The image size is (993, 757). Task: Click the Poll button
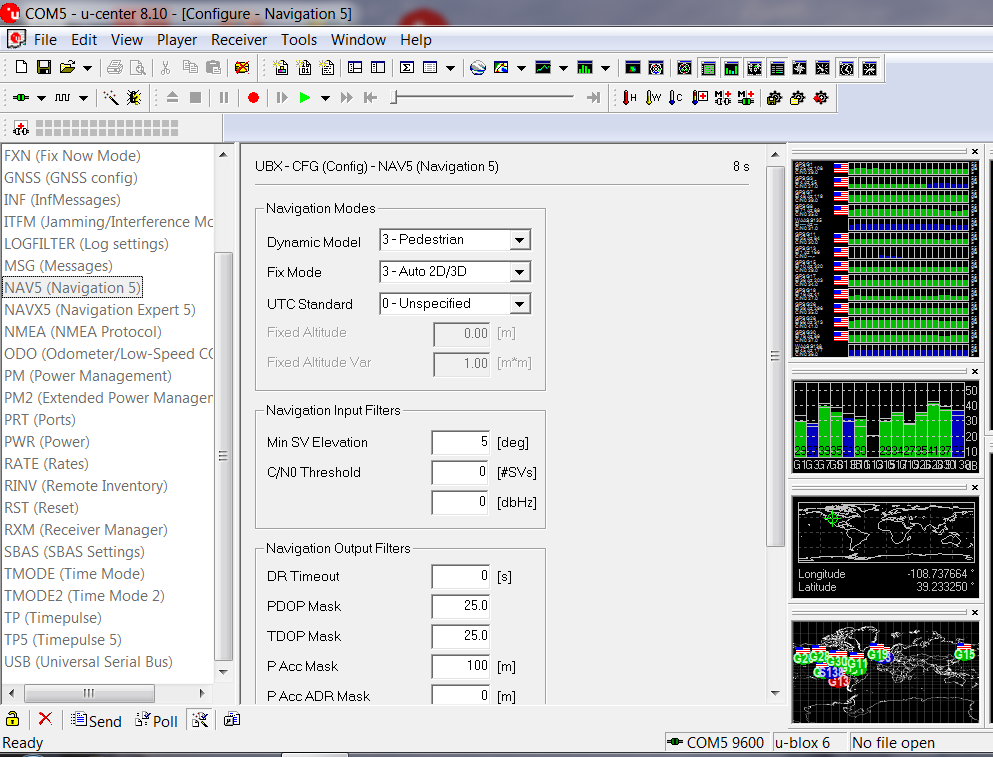pyautogui.click(x=156, y=720)
